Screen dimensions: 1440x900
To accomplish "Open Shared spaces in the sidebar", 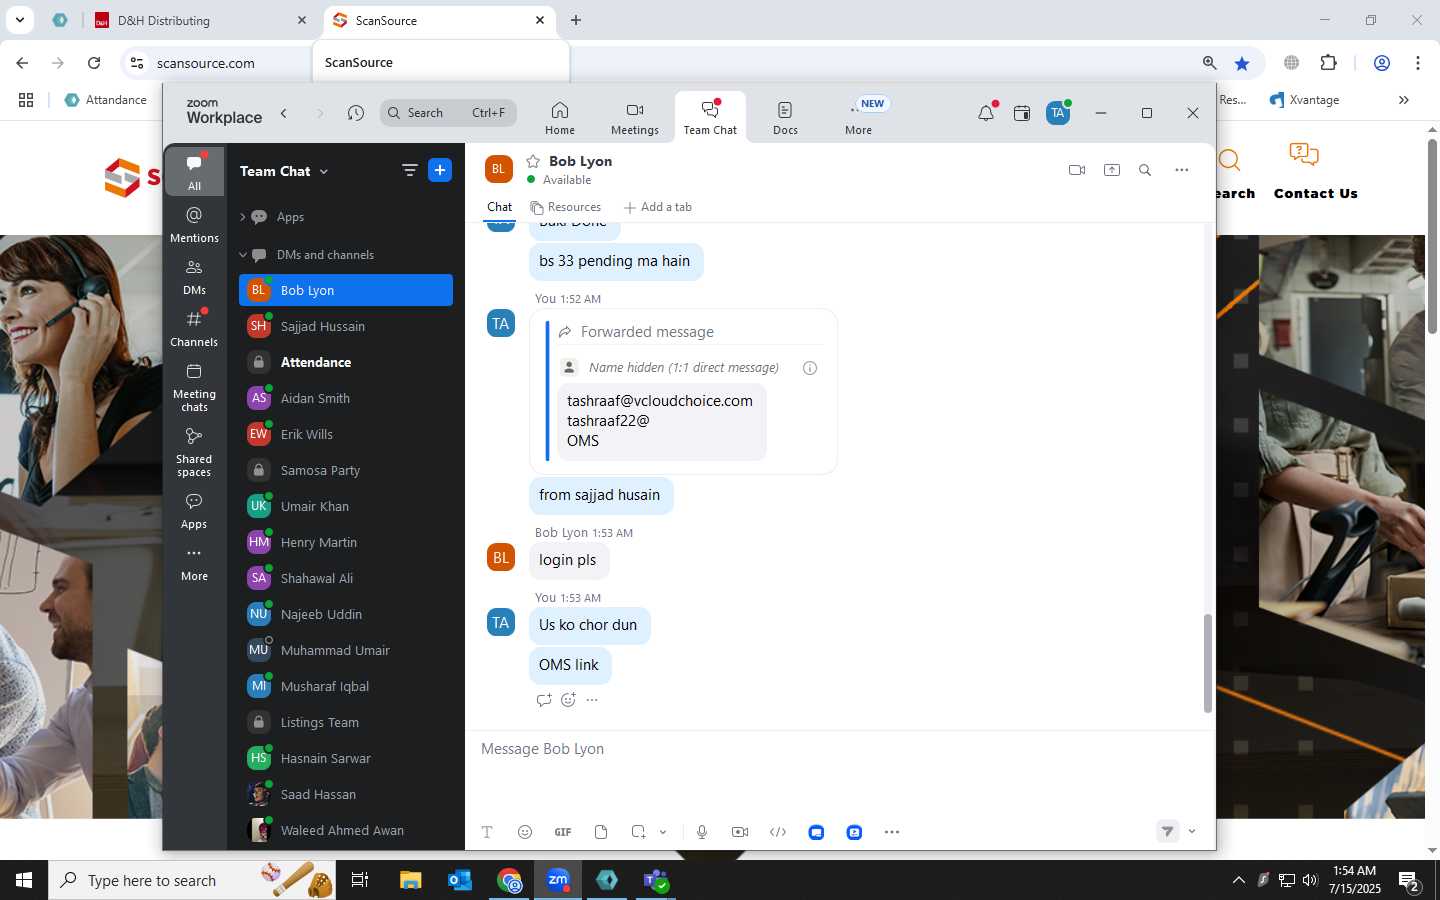I will click(x=194, y=452).
